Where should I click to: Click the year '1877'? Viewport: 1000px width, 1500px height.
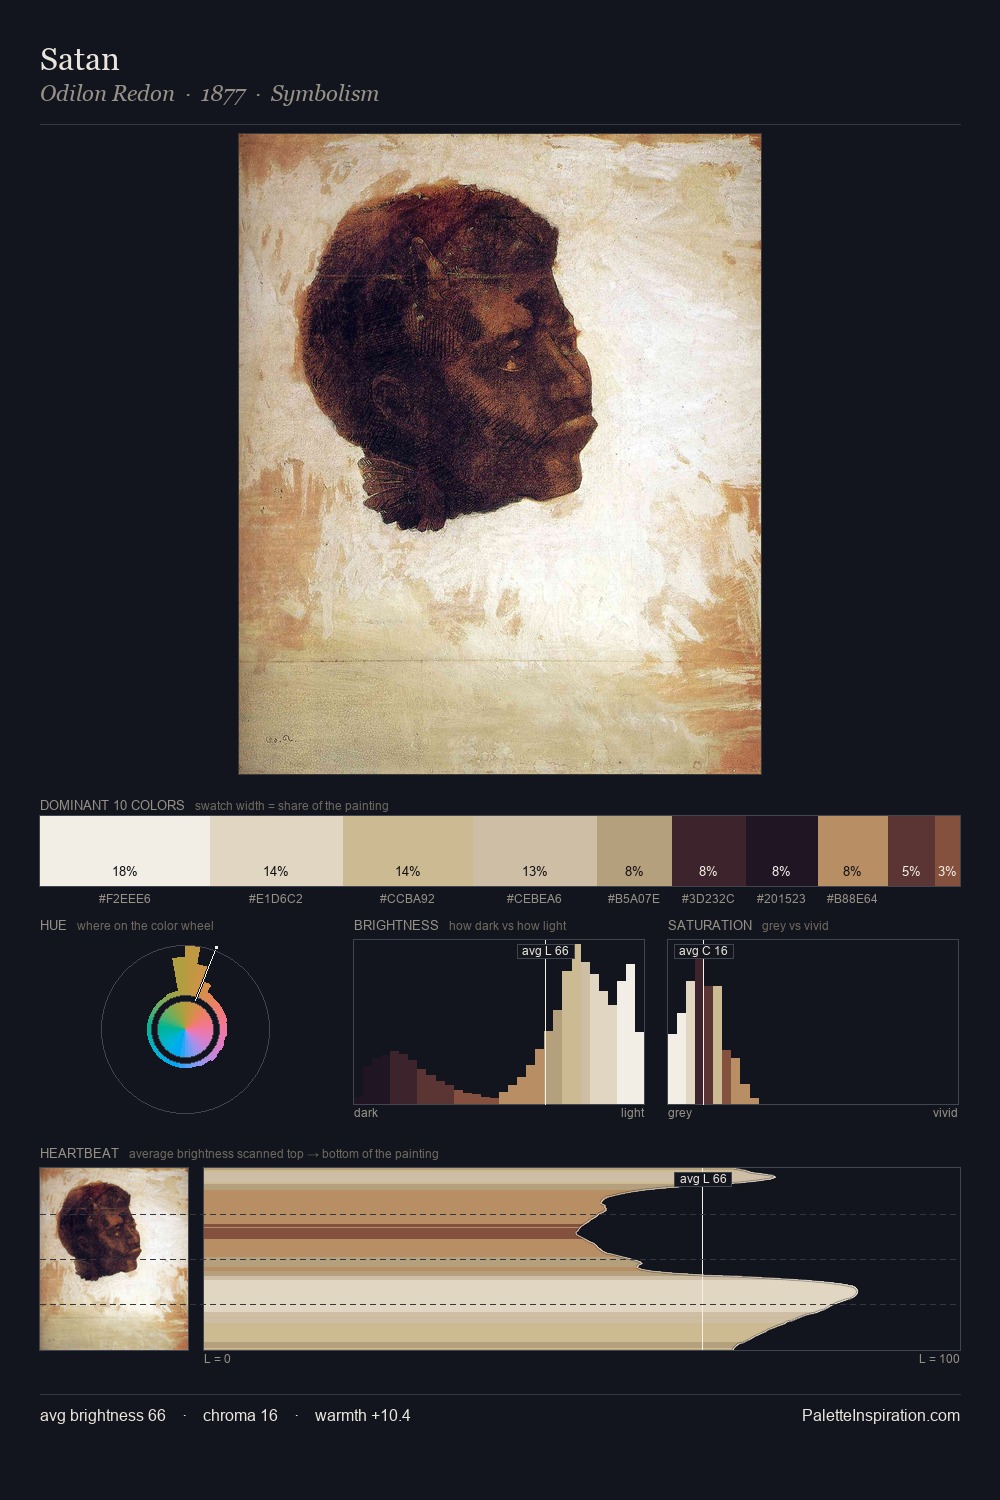click(223, 94)
